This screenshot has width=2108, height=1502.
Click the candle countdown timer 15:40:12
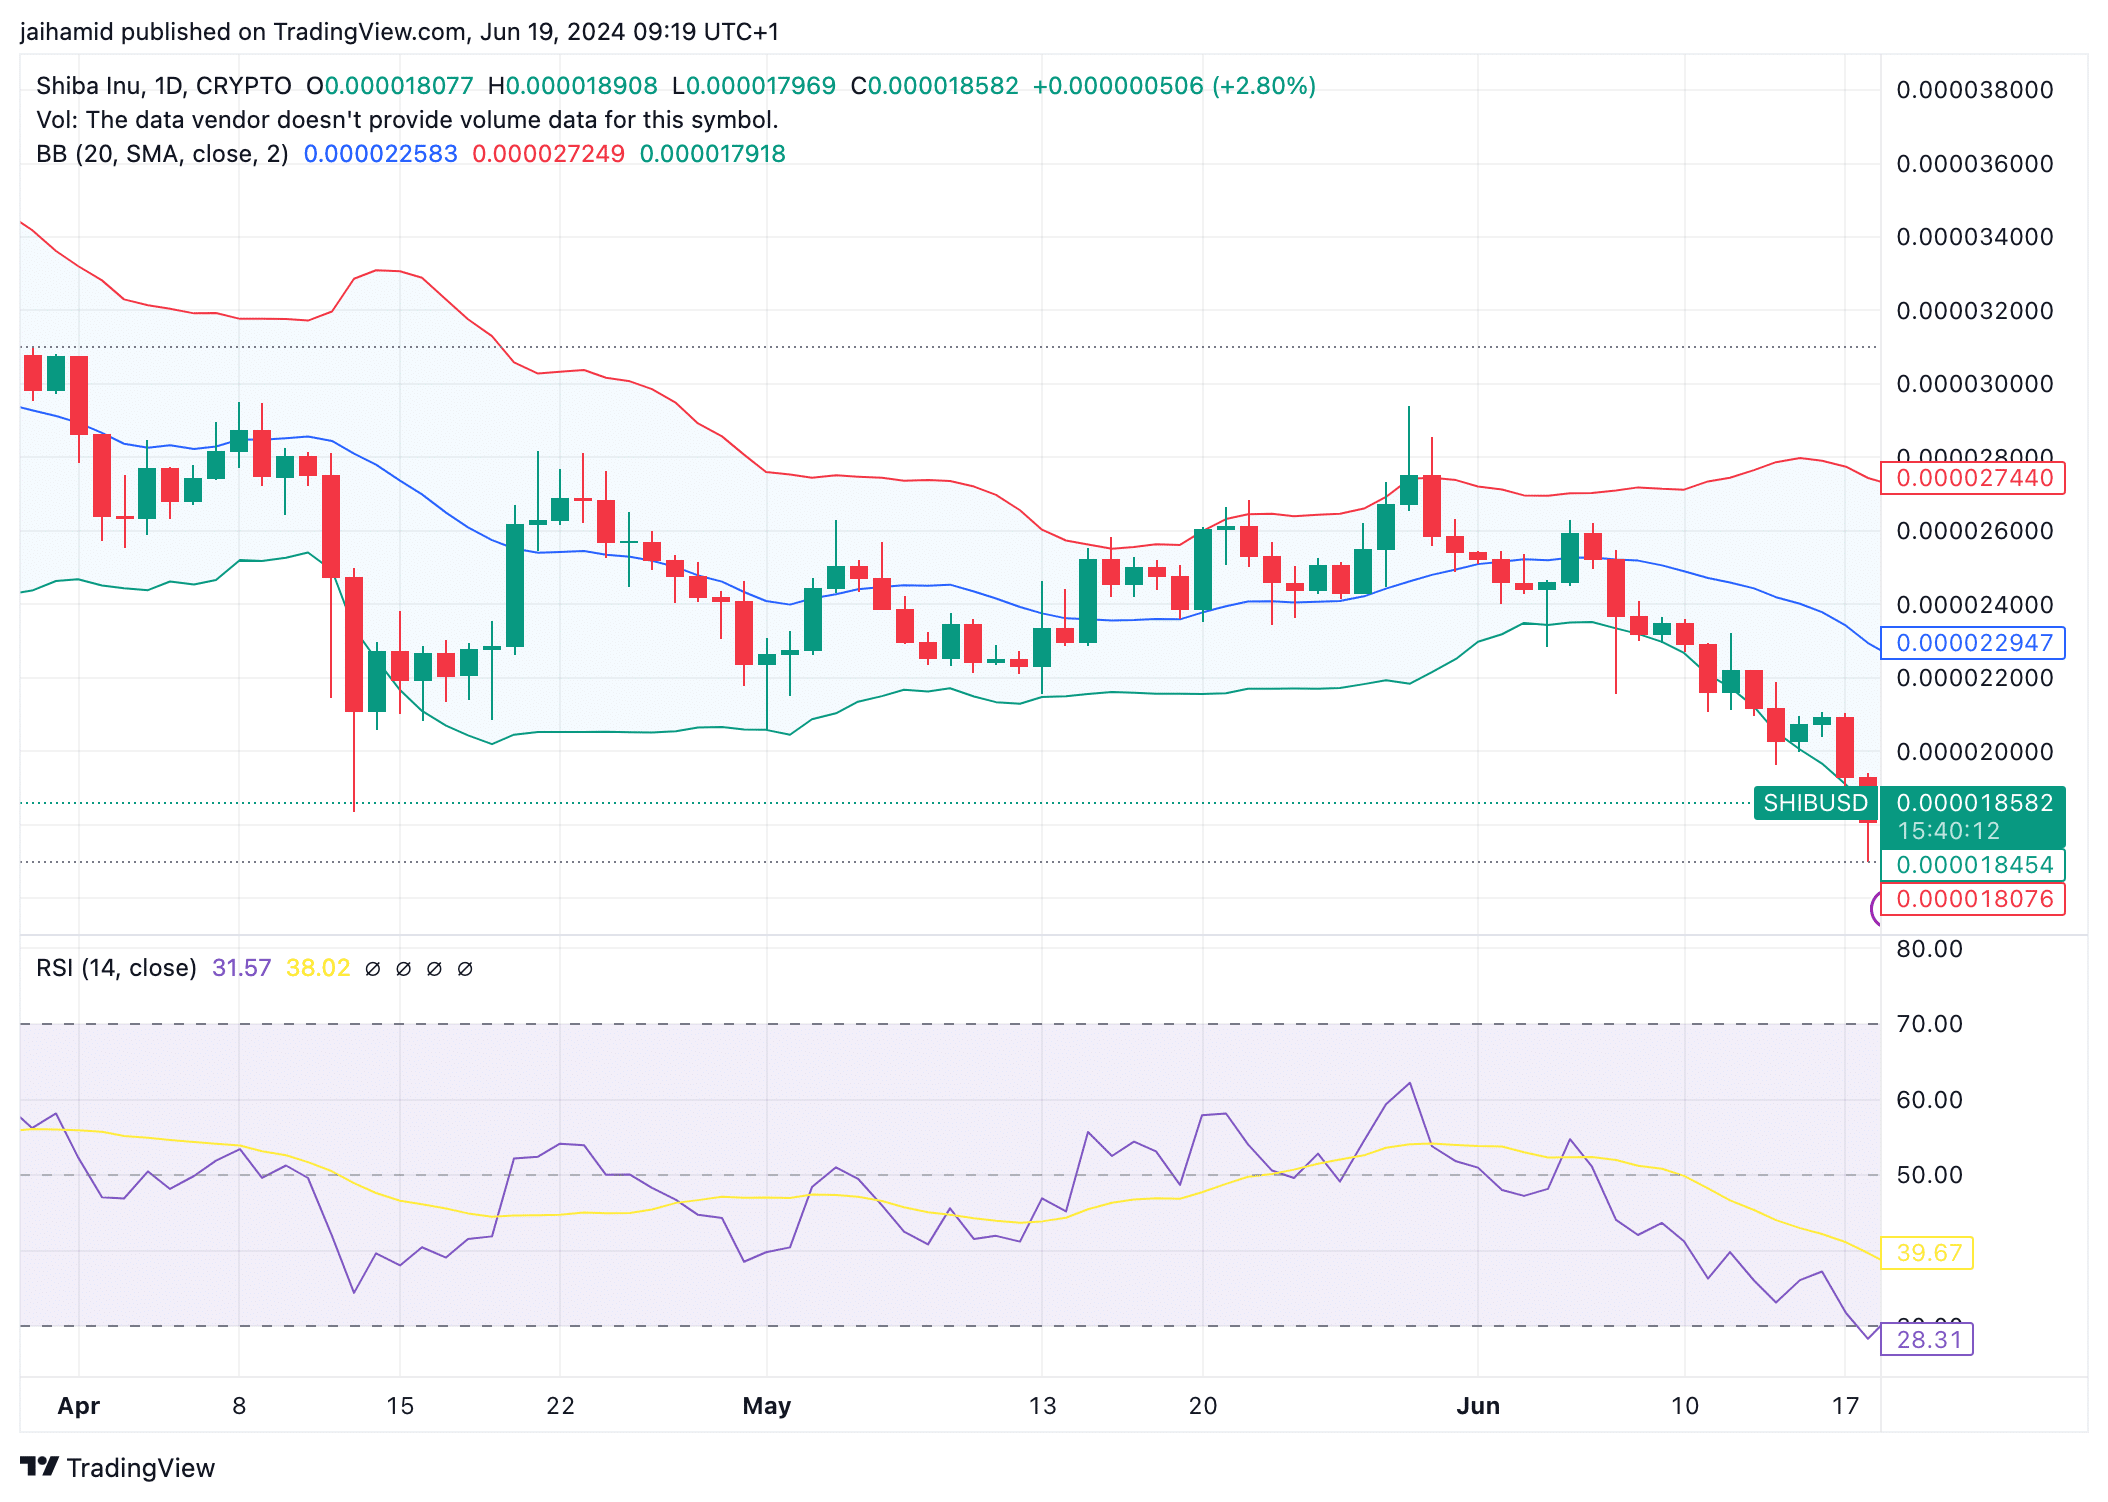(x=1948, y=831)
